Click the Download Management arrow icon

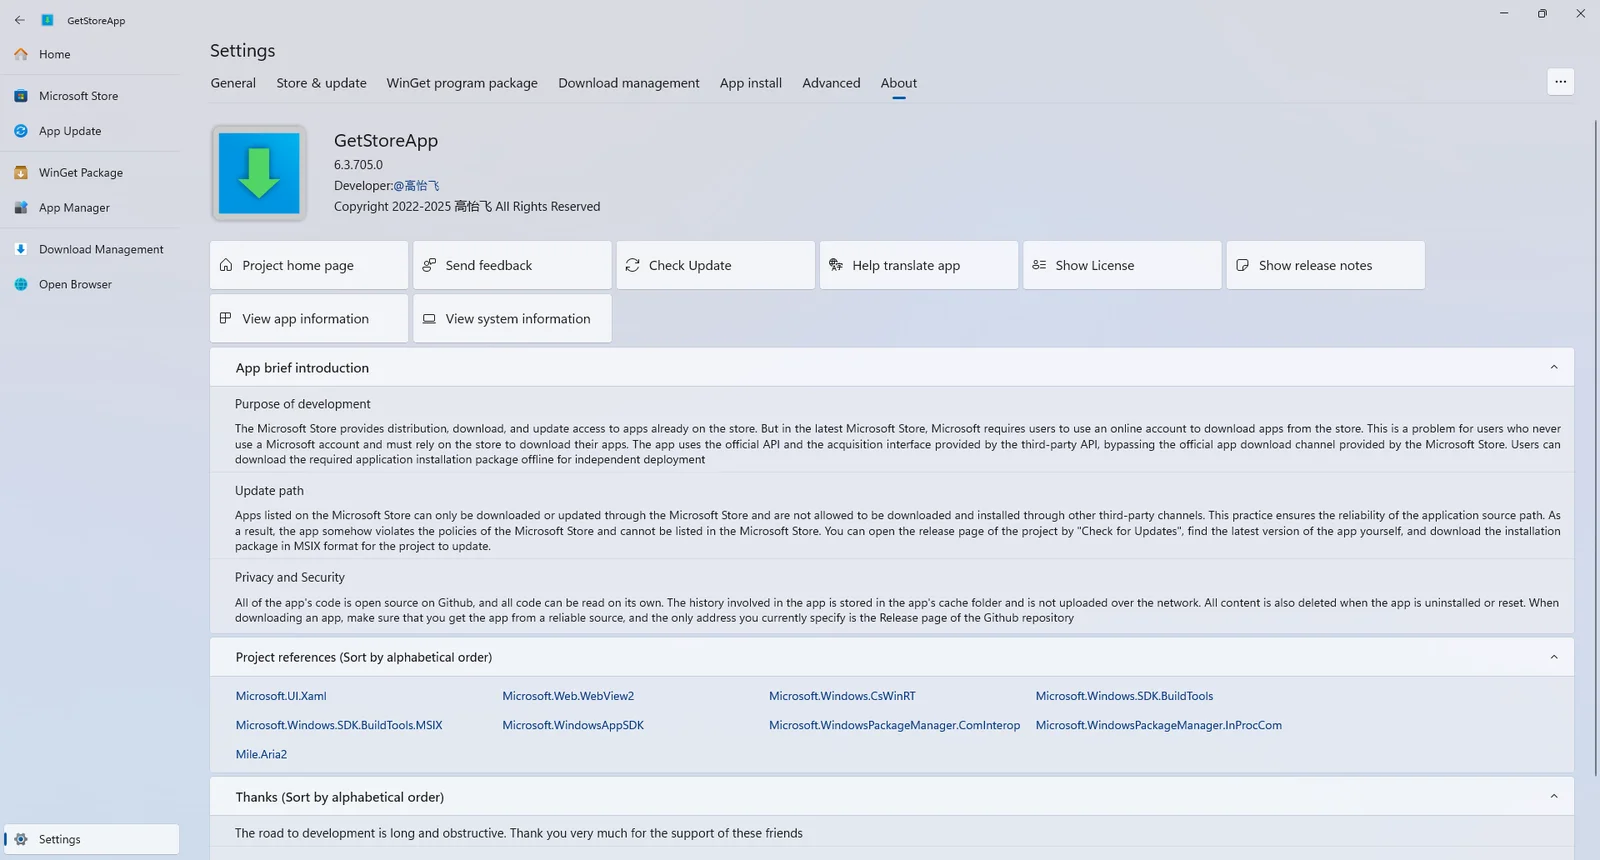[x=21, y=249]
